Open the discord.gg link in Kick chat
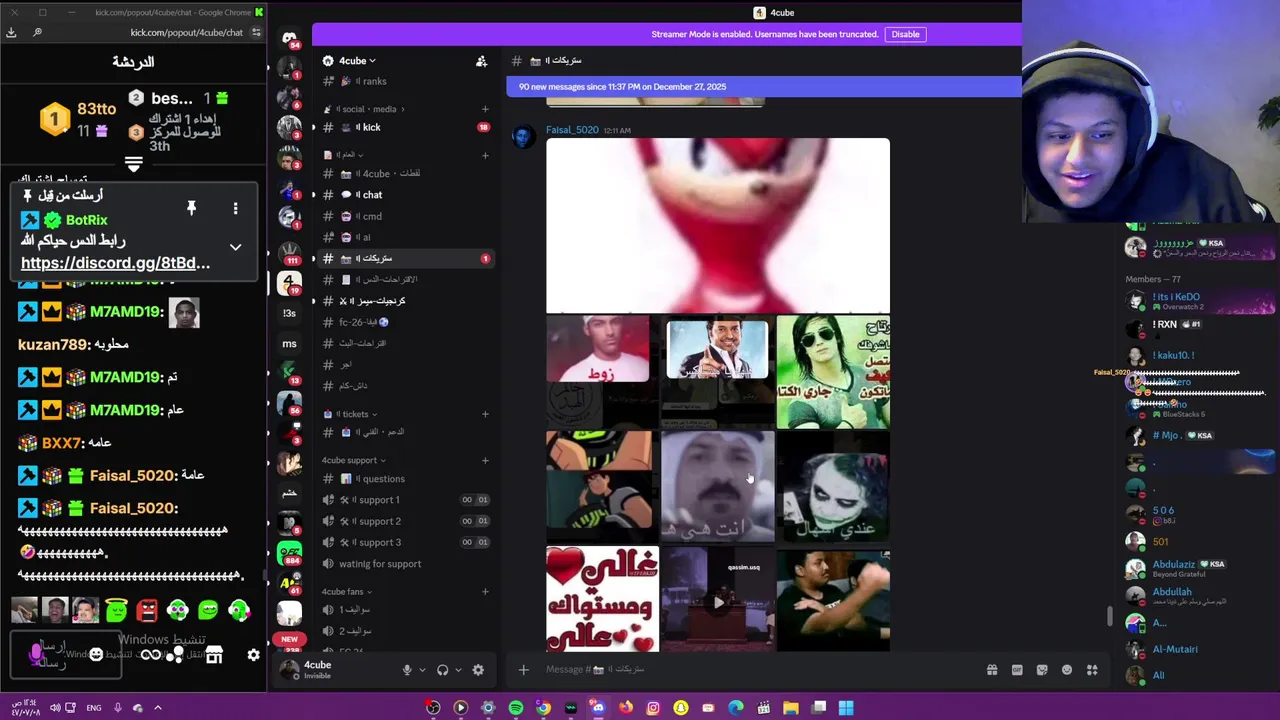This screenshot has width=1280, height=720. pos(115,263)
